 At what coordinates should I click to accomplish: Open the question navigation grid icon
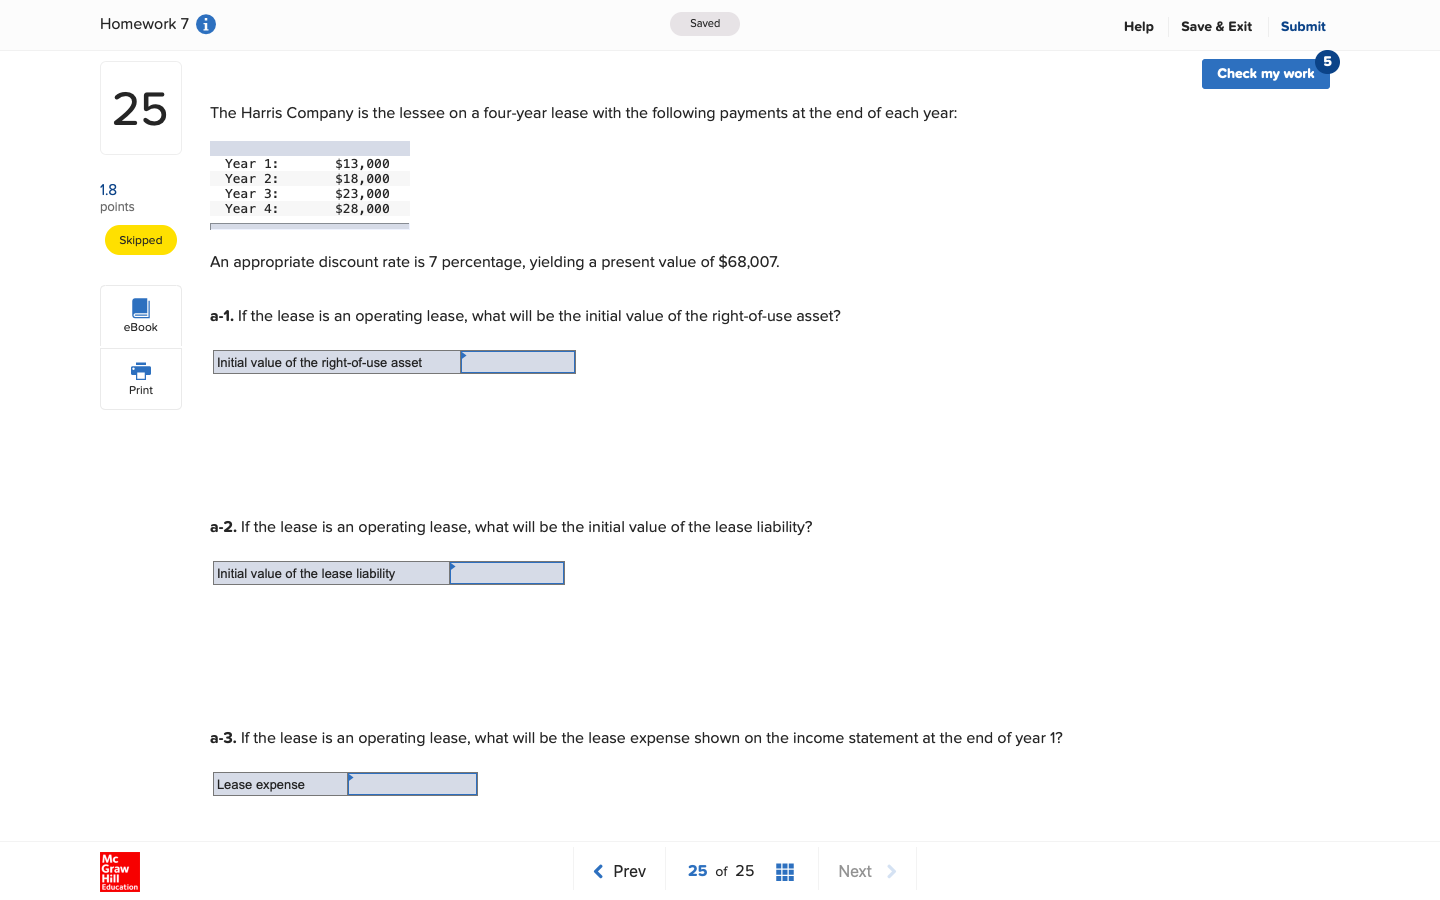[785, 871]
